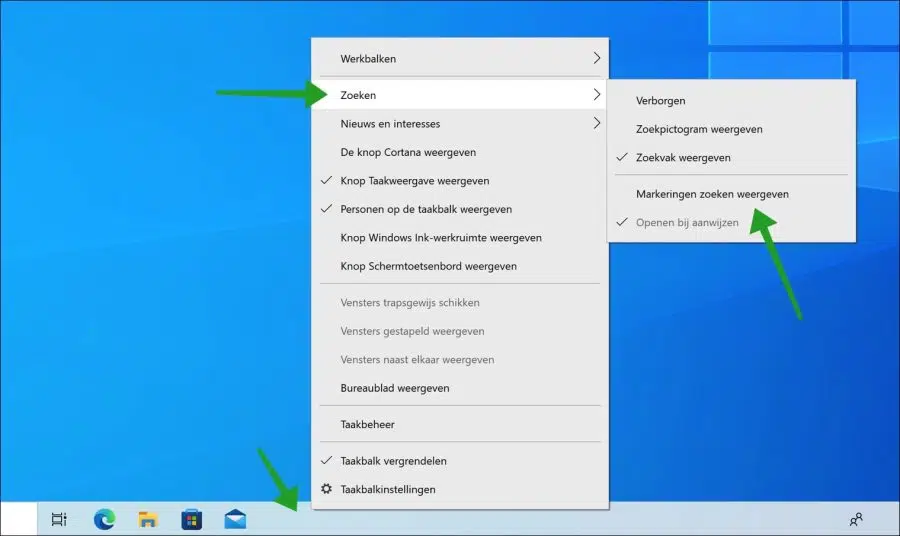Click Vensters trapsgewijs schikken
This screenshot has width=900, height=536.
(460, 303)
